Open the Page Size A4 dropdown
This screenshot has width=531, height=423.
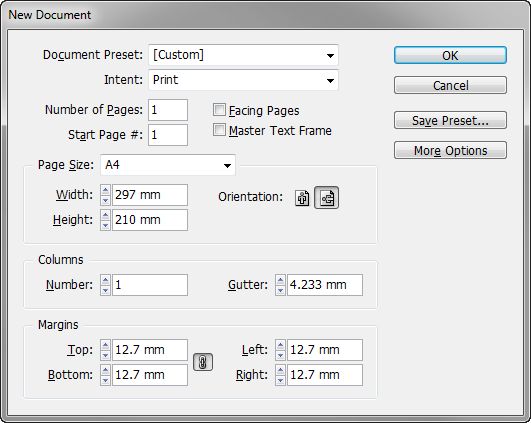(168, 165)
